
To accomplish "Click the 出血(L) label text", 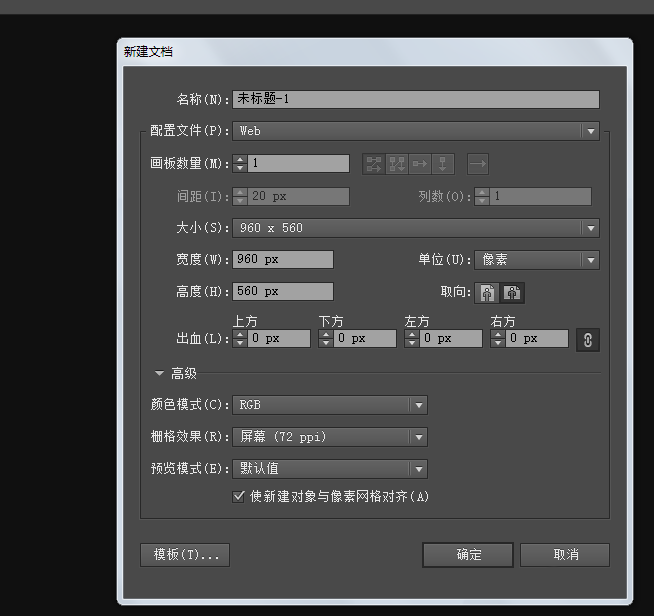I will coord(202,338).
